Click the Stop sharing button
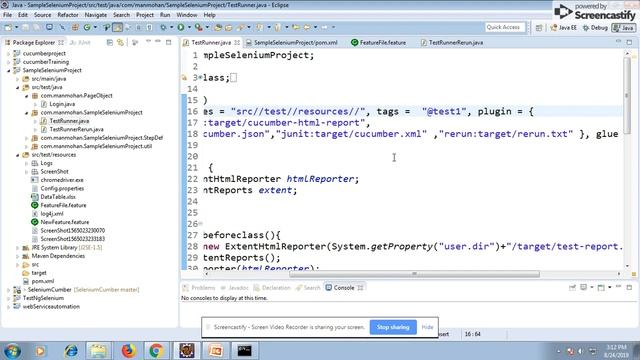 coord(393,327)
